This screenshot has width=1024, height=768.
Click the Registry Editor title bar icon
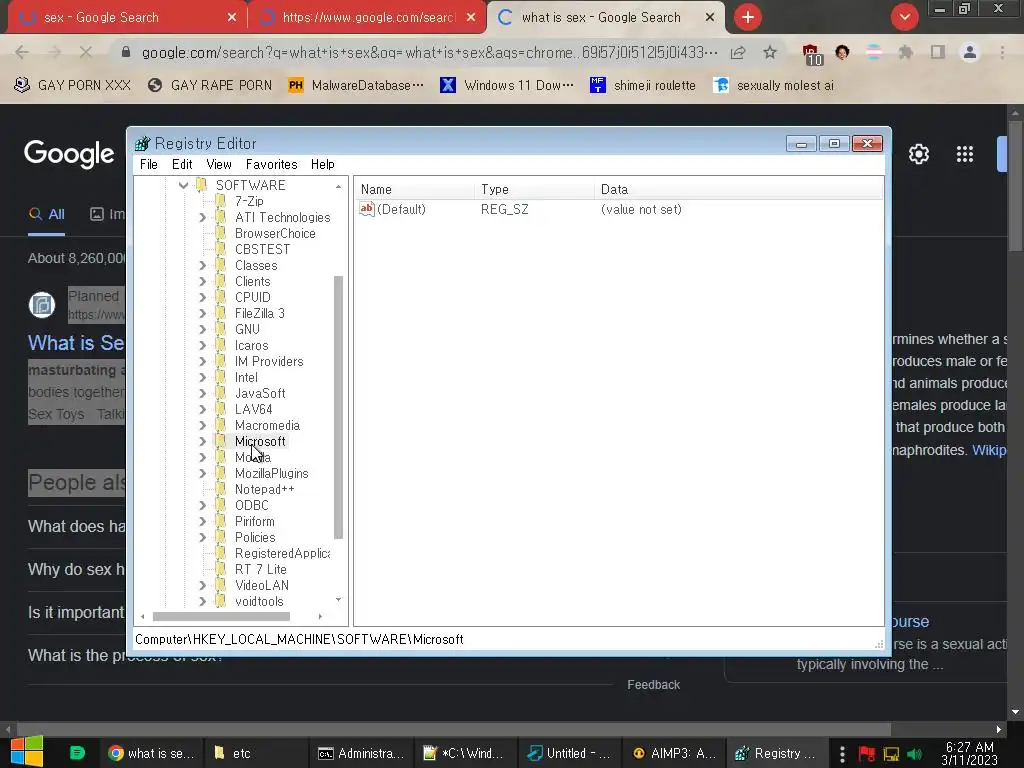[142, 143]
